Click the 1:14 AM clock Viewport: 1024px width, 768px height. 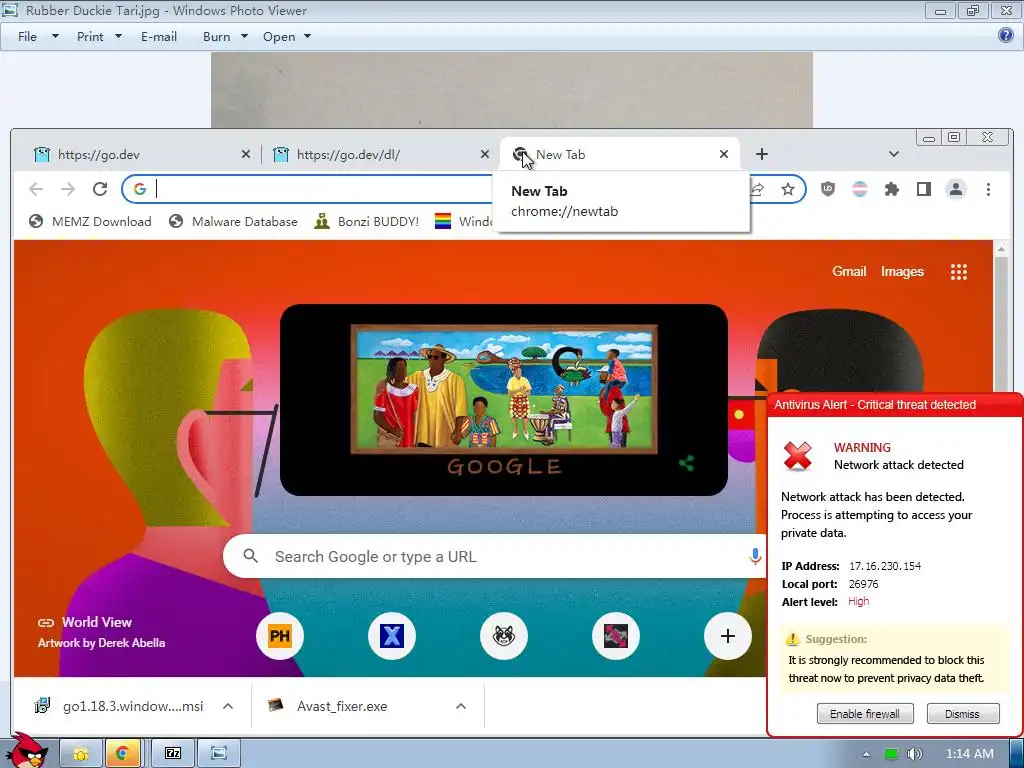[x=970, y=754]
